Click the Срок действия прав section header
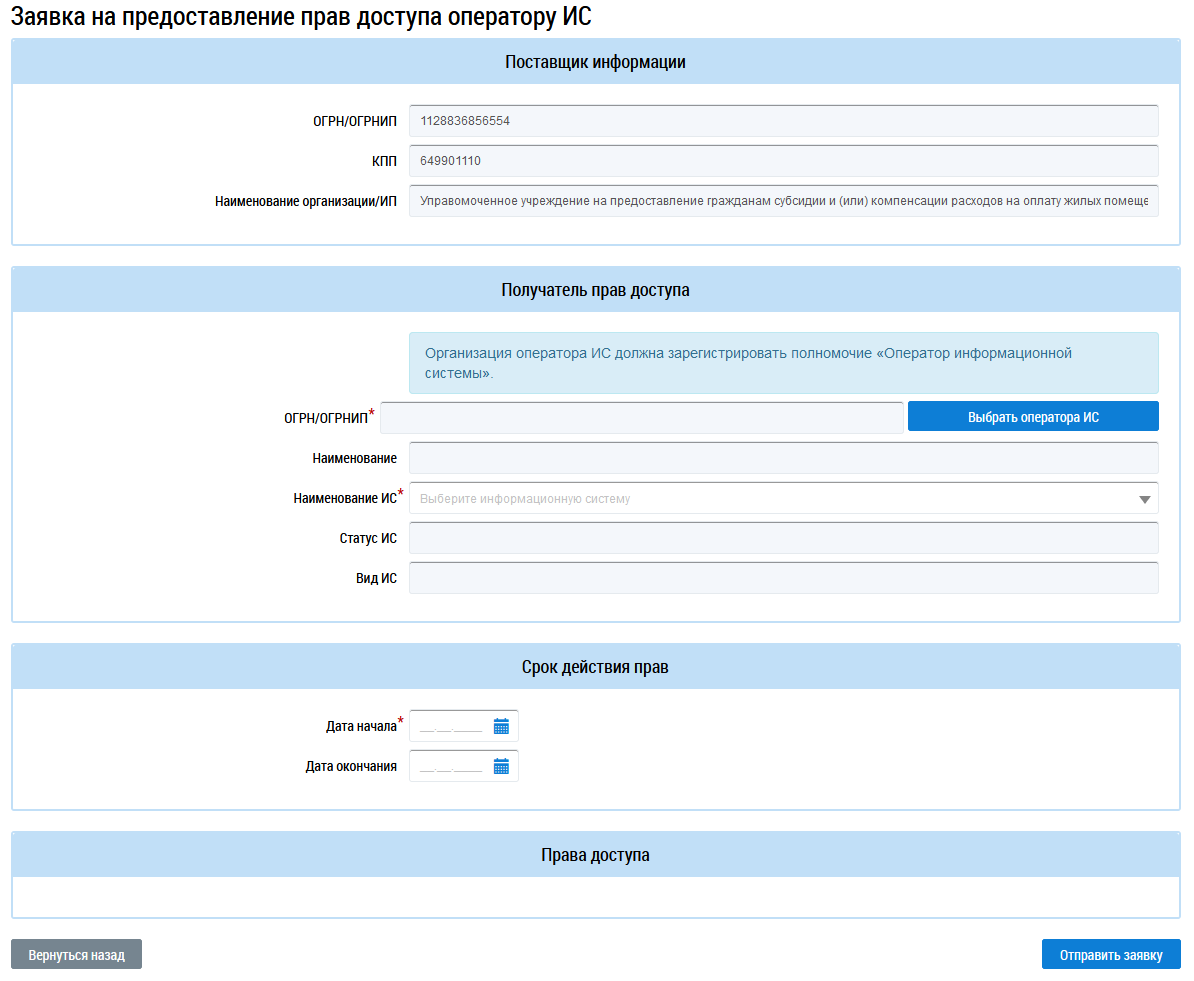Viewport: 1194px width, 981px height. [595, 667]
